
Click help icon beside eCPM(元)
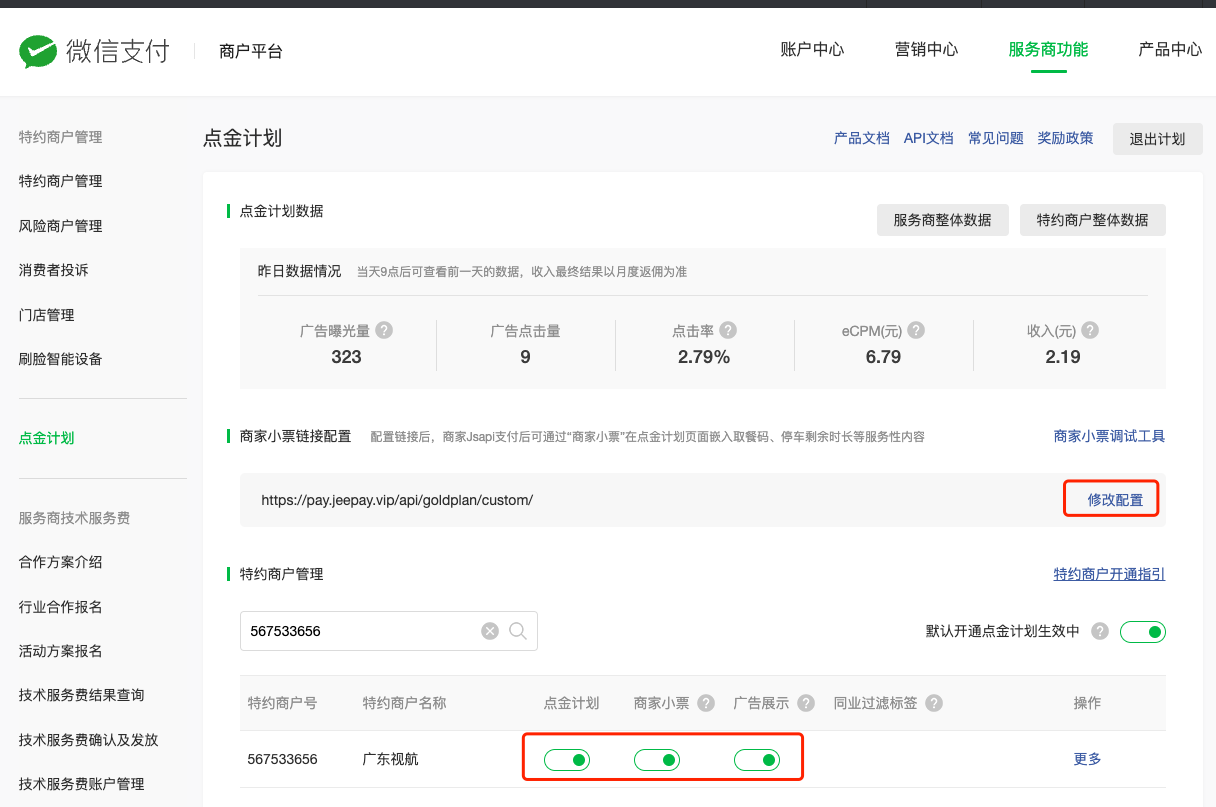tap(915, 330)
